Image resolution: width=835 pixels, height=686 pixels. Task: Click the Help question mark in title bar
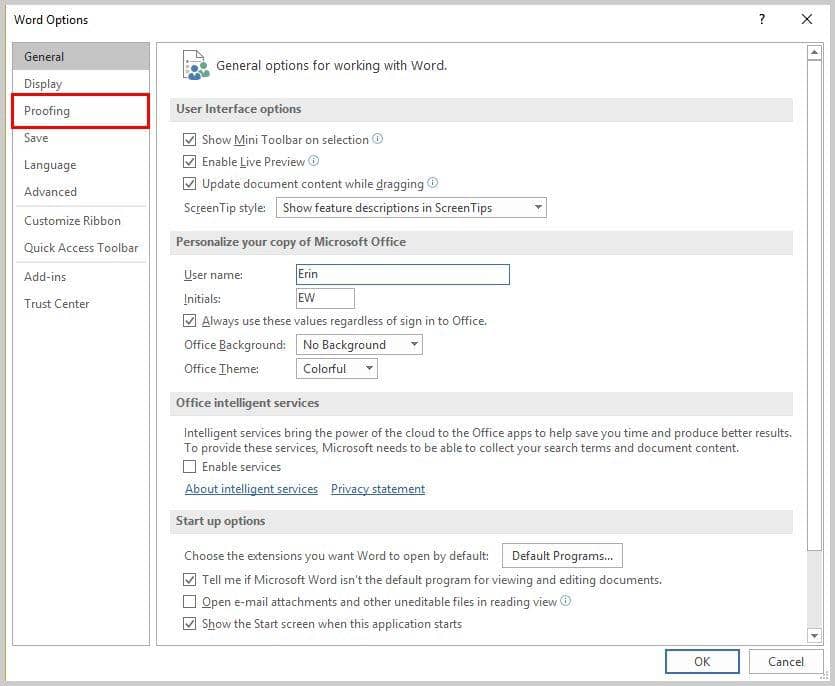tap(762, 19)
